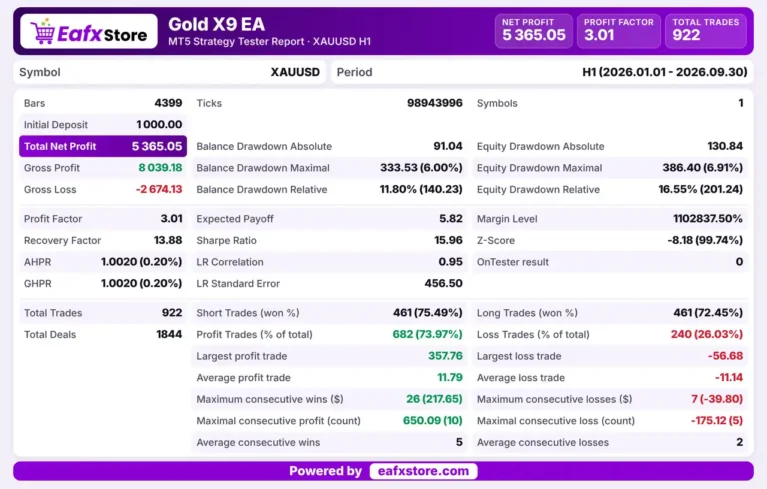Click Equity Drawdown Absolute value 130.84
This screenshot has height=489, width=767.
[x=725, y=146]
